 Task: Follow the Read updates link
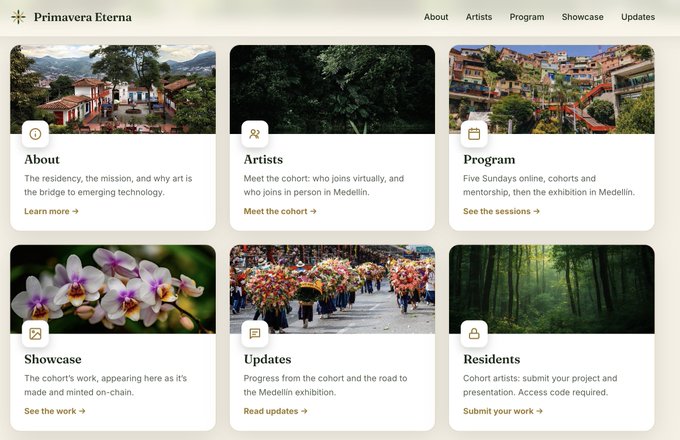275,411
